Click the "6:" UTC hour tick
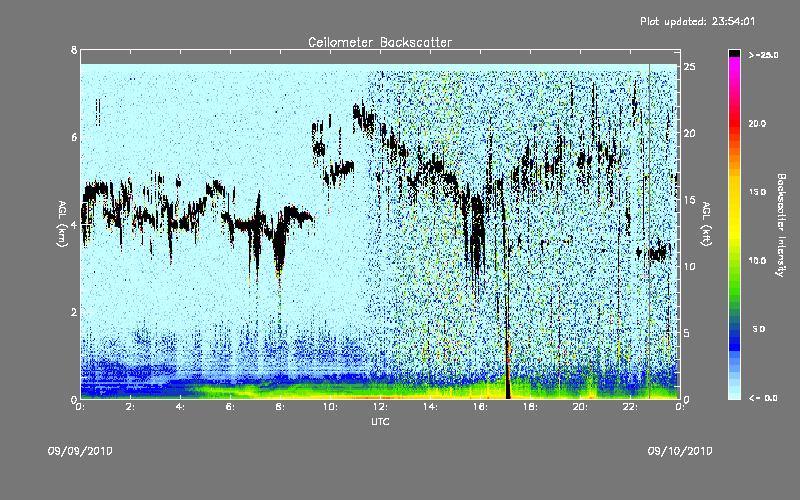The height and width of the screenshot is (500, 800). (231, 407)
